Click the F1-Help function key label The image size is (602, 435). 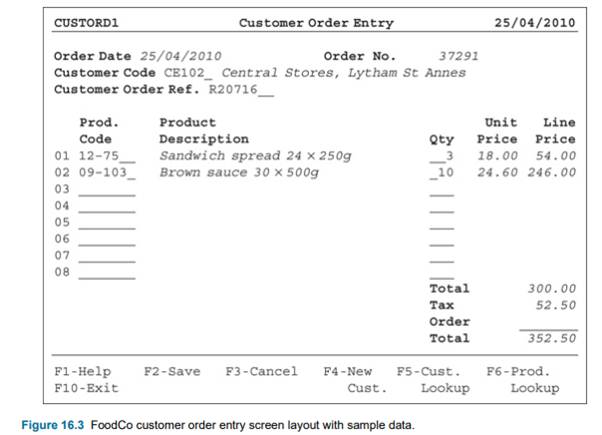coord(82,371)
